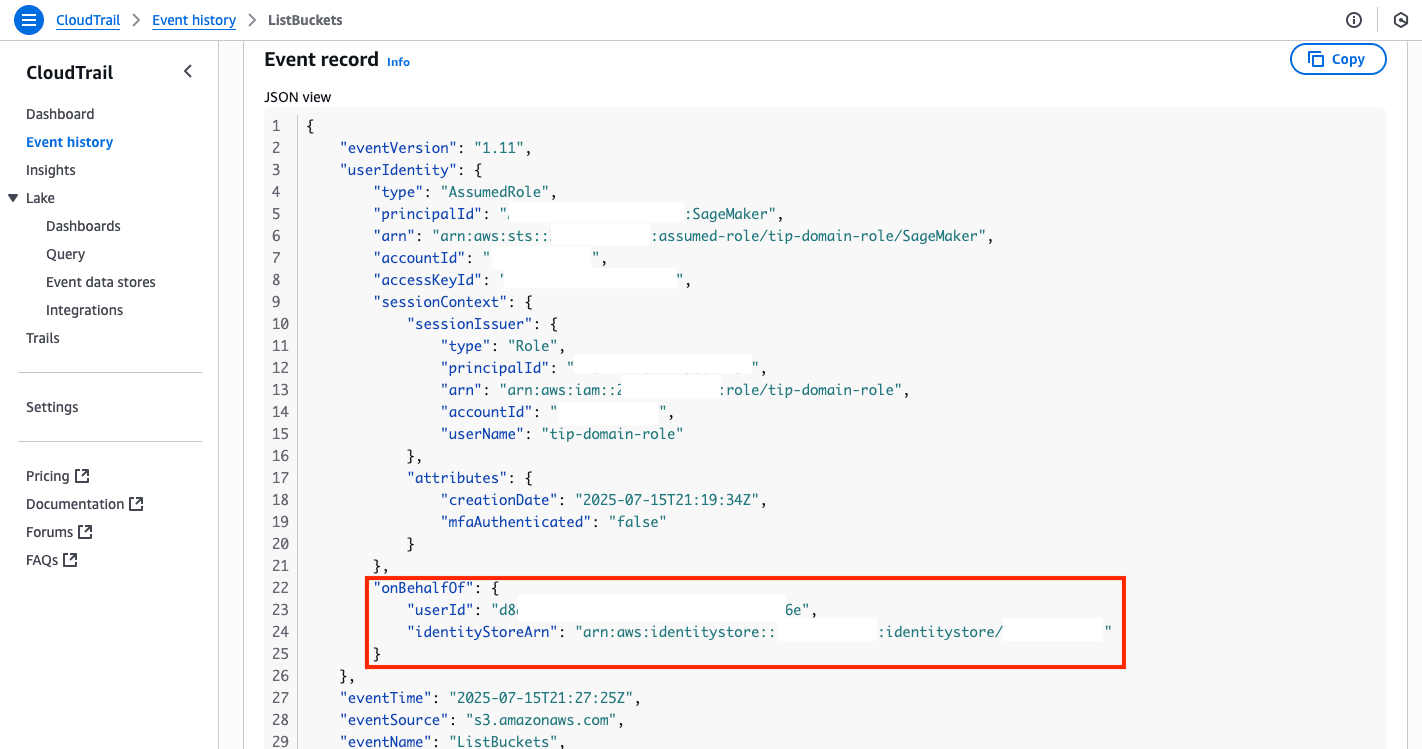Image resolution: width=1422 pixels, height=749 pixels.
Task: Open Insights from the sidebar
Action: pos(51,169)
